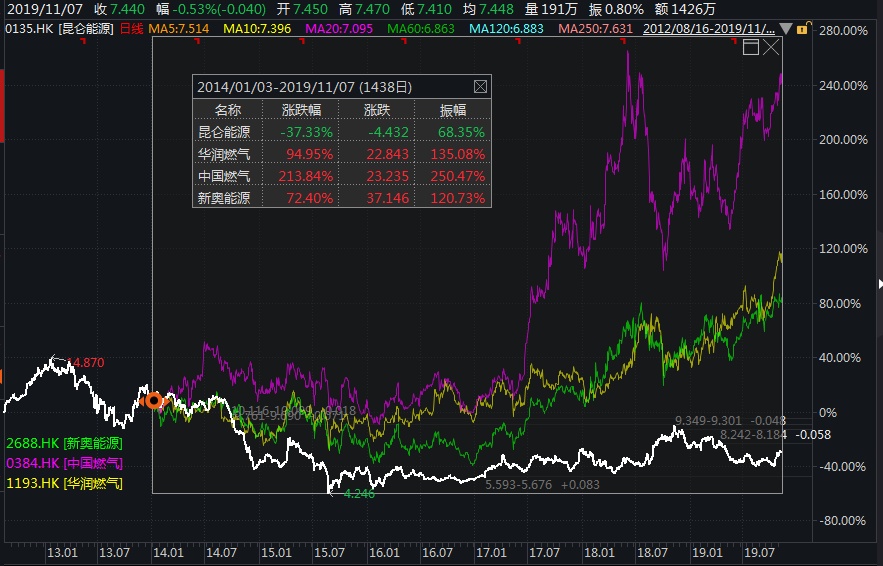Click the MA250:7.631 indicator label
Image resolution: width=883 pixels, height=566 pixels.
[595, 28]
